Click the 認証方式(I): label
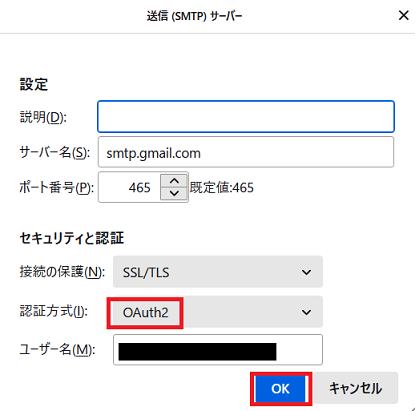 54,312
